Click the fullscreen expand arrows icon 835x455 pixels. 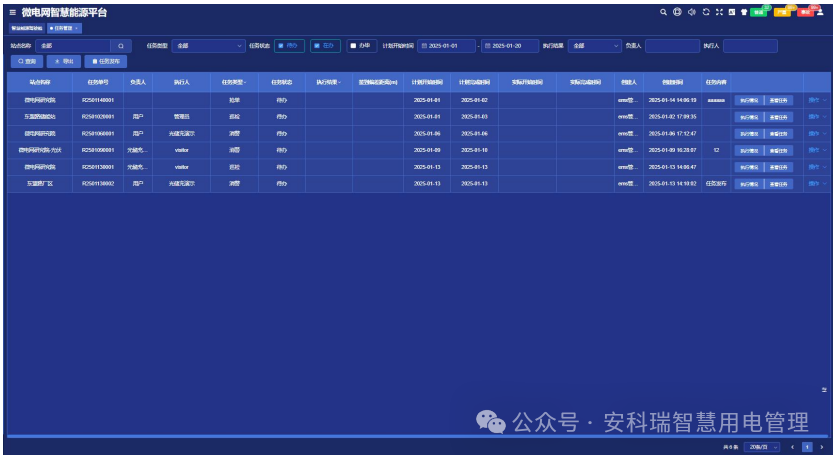719,12
